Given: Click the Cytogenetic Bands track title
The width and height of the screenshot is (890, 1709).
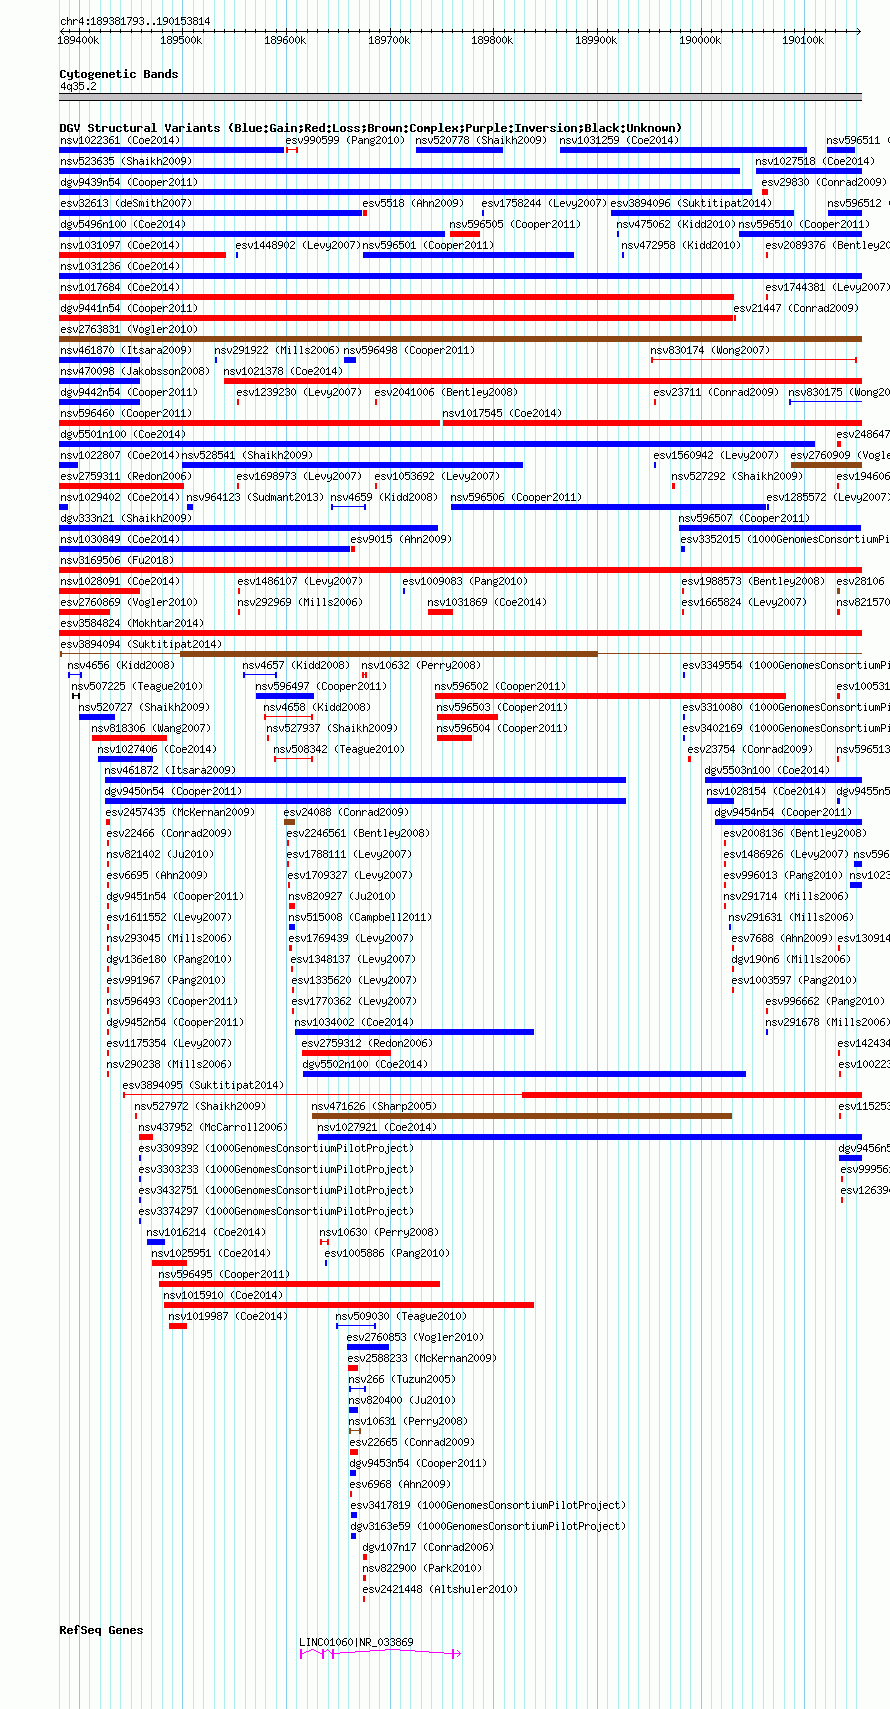Looking at the screenshot, I should [119, 74].
